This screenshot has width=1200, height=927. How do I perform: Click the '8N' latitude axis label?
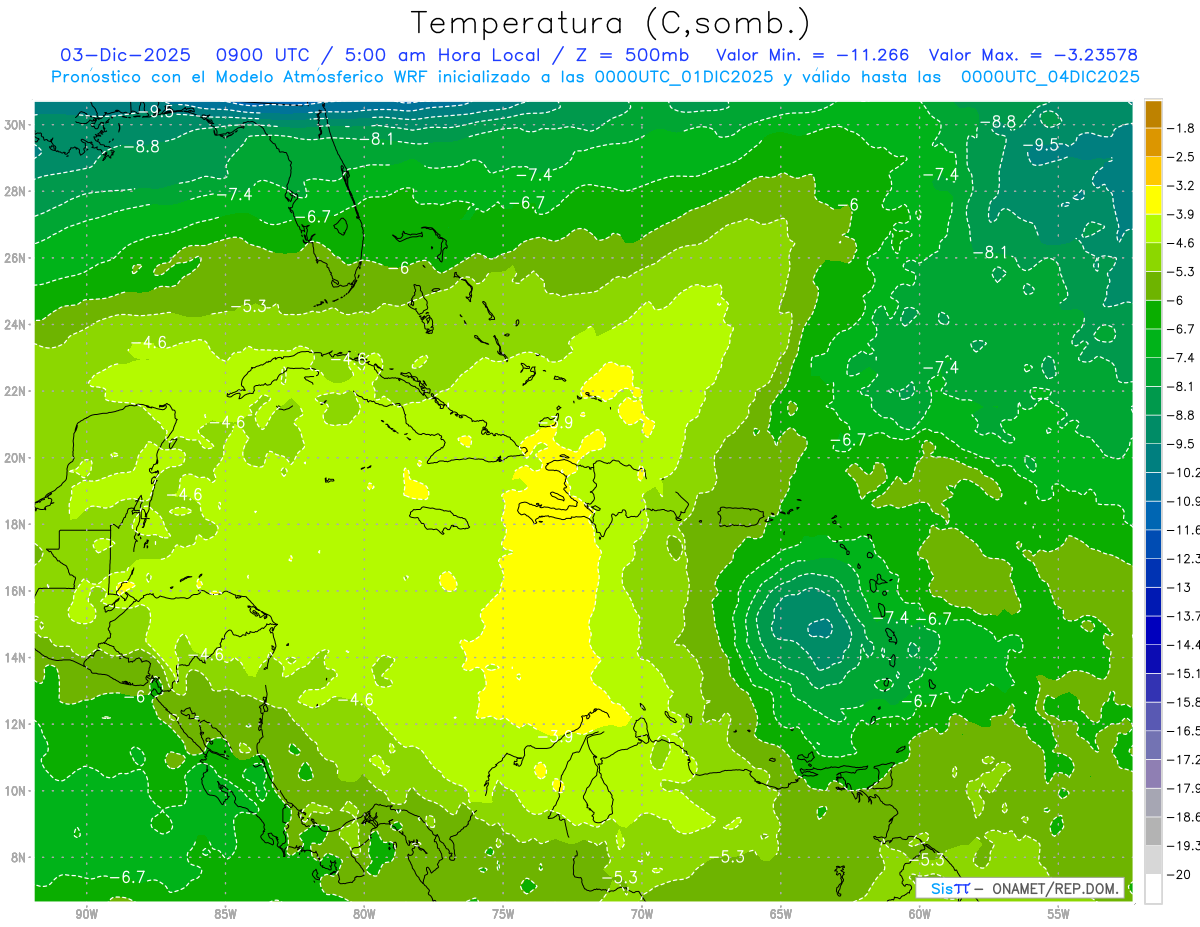20,858
